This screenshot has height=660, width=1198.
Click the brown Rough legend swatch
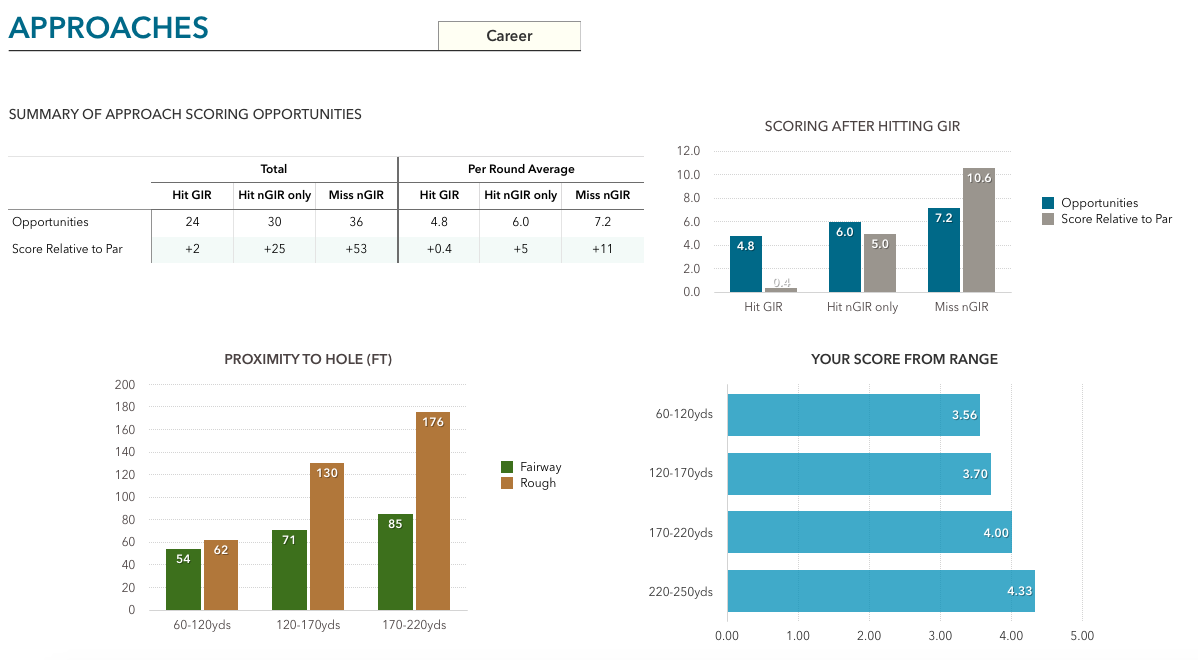tap(507, 483)
